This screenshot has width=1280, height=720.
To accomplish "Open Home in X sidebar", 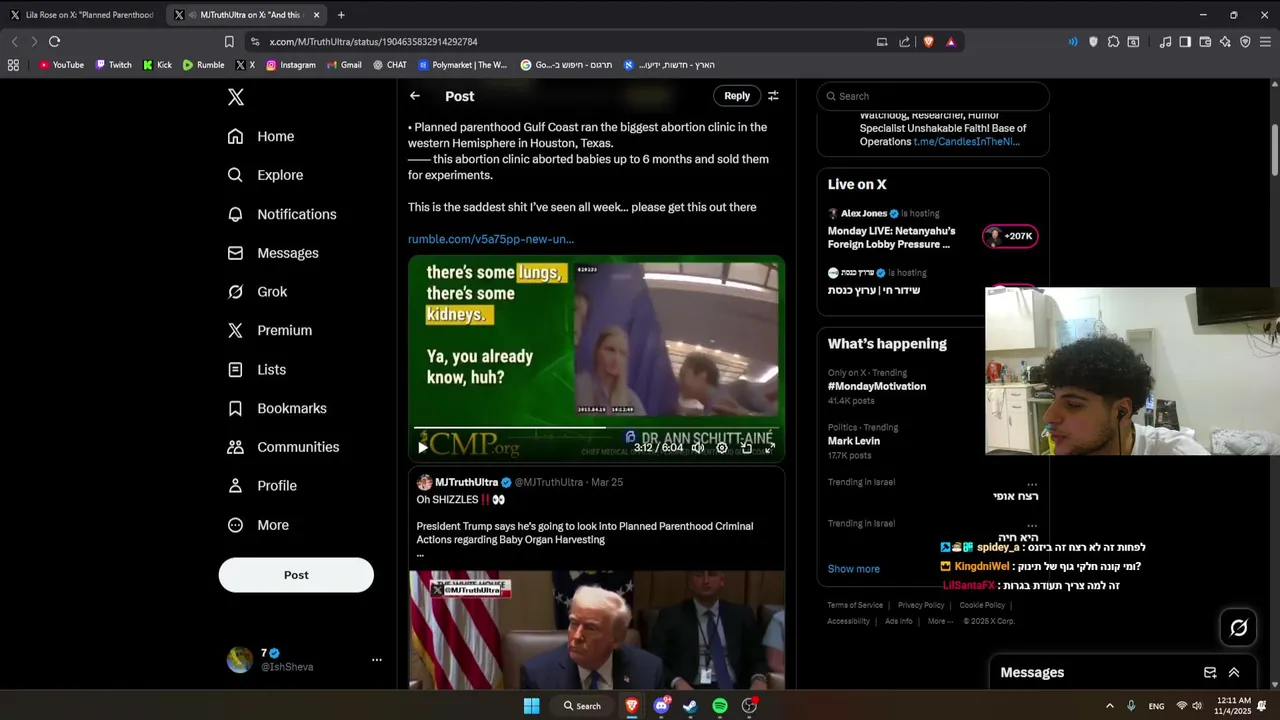I will point(261,136).
